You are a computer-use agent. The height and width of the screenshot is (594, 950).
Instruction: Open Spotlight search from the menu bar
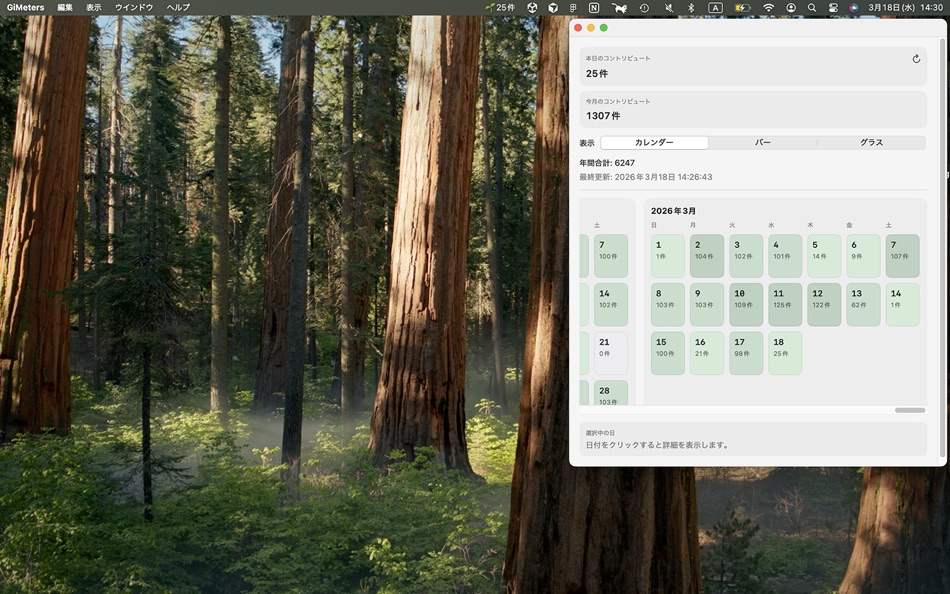pos(812,7)
